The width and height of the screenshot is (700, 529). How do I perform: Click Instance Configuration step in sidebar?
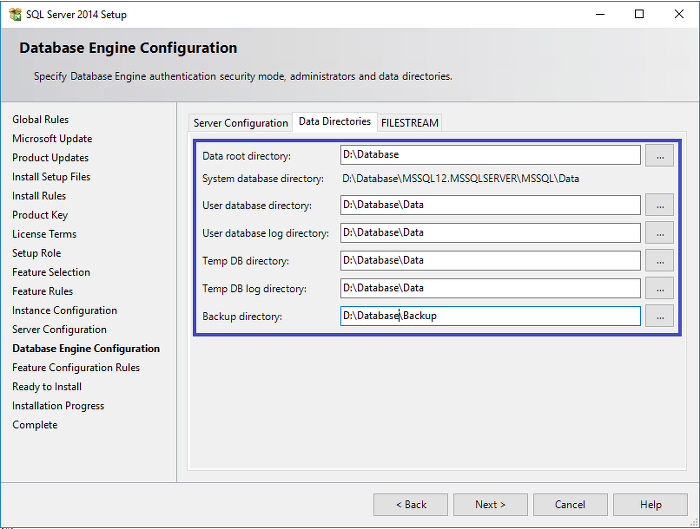click(65, 311)
